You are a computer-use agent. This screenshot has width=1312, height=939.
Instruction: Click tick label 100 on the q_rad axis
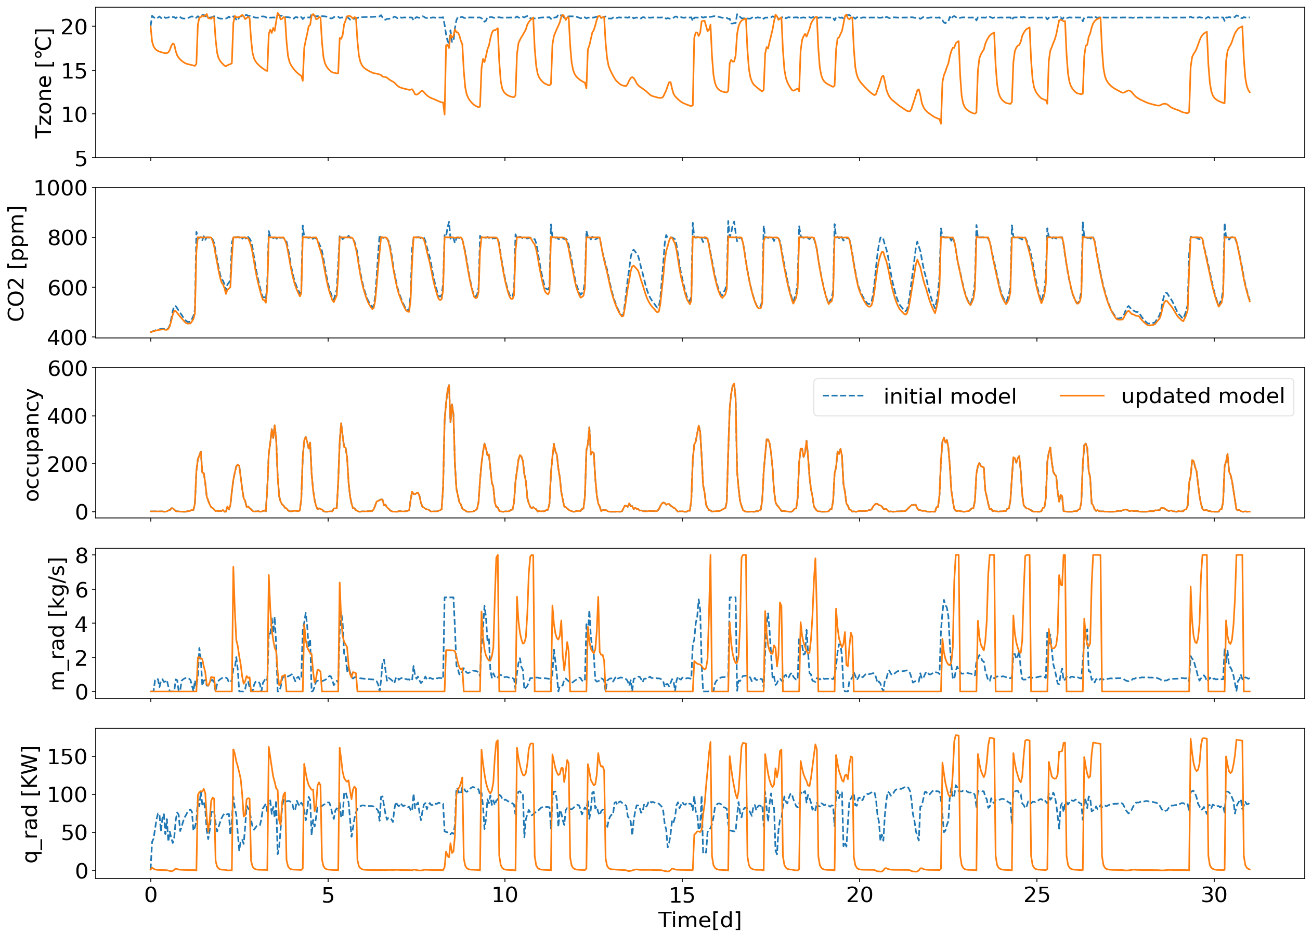pos(67,794)
